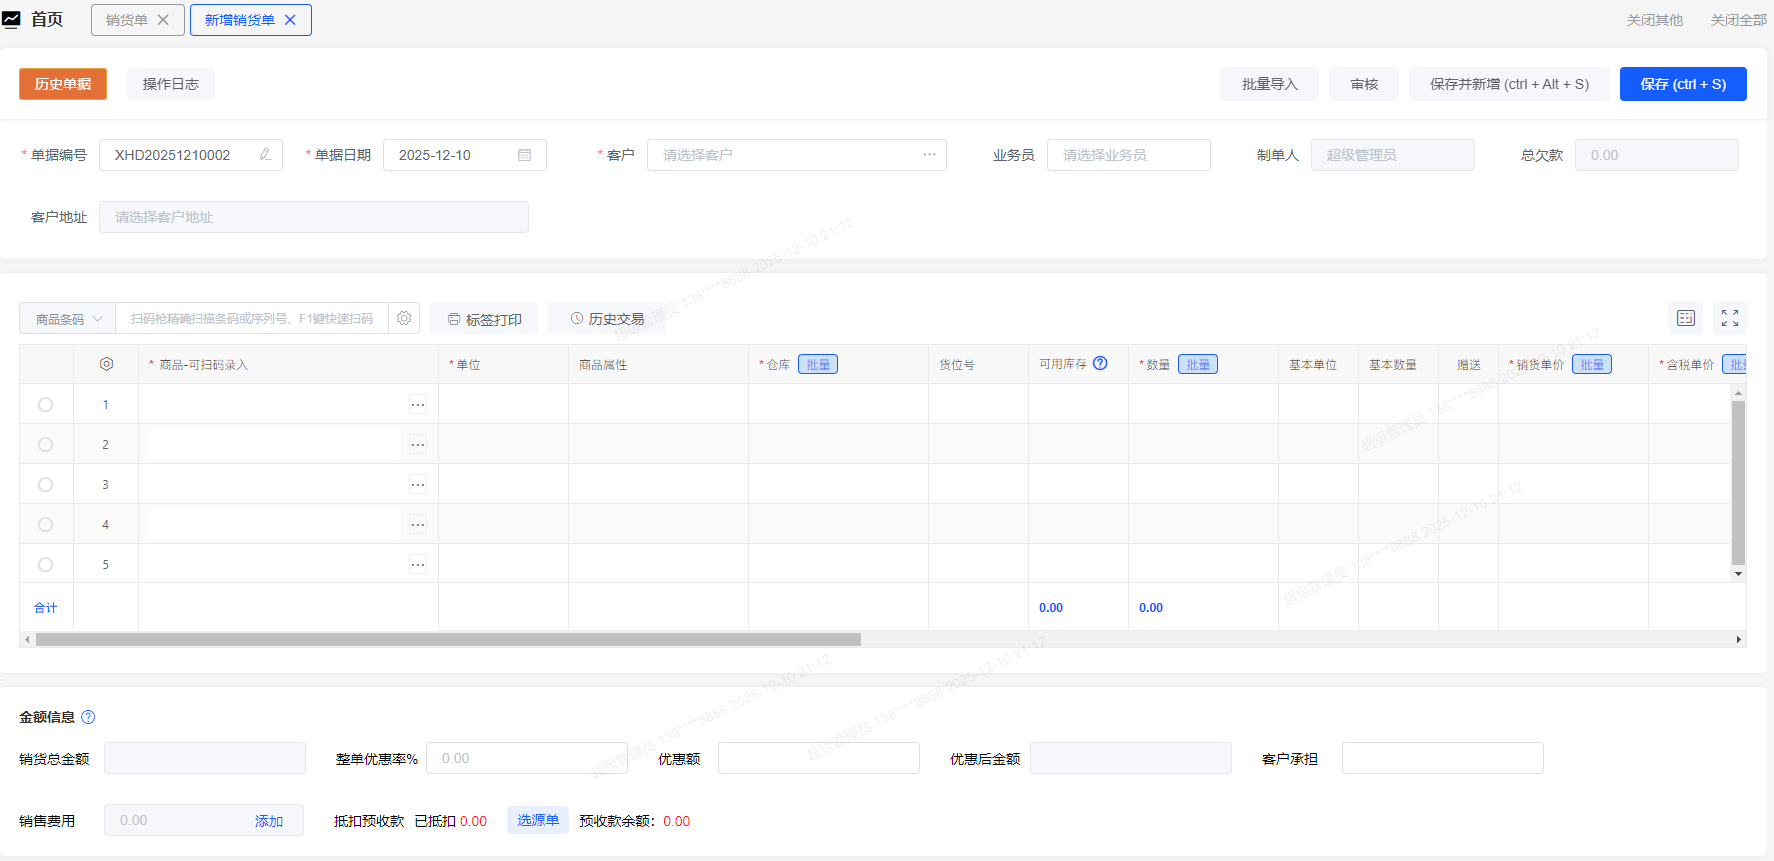Click the amount info help icon
Image resolution: width=1774 pixels, height=861 pixels.
click(88, 717)
